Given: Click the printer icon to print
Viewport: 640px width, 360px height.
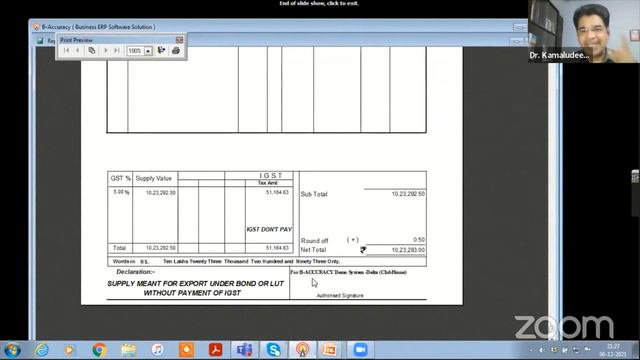Looking at the screenshot, I should click(176, 51).
